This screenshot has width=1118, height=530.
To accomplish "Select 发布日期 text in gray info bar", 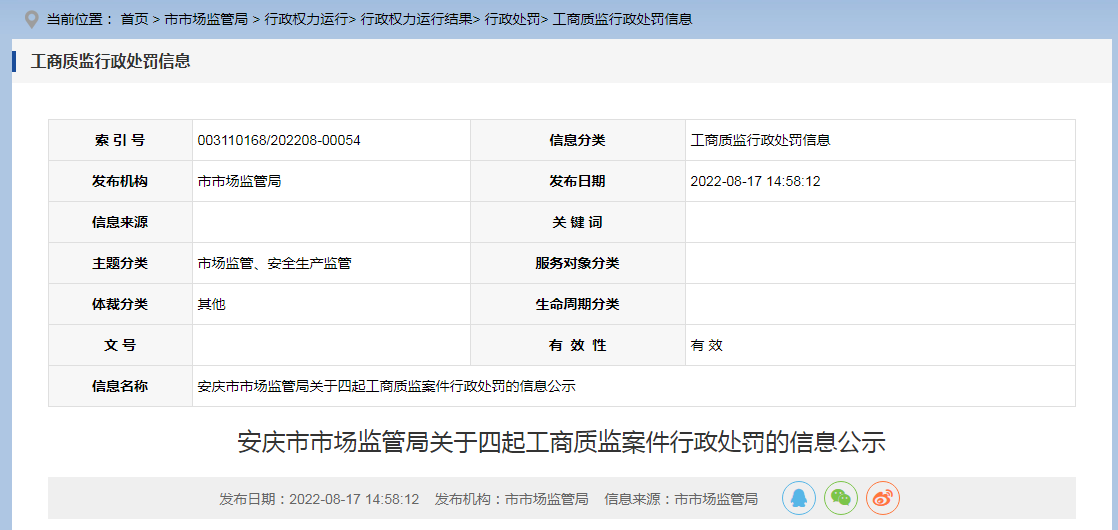I will pos(319,499).
